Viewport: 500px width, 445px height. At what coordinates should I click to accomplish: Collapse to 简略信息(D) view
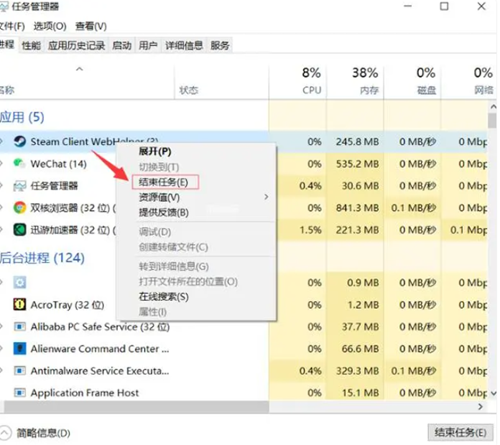click(x=35, y=433)
